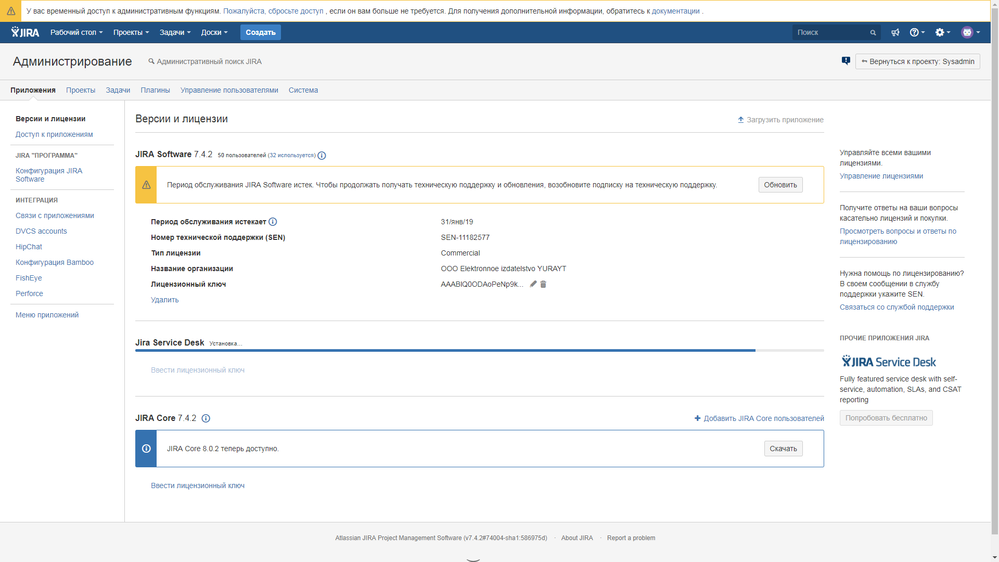Click OOO Elektronnoe izdatelstvo YURAYT text

point(503,269)
